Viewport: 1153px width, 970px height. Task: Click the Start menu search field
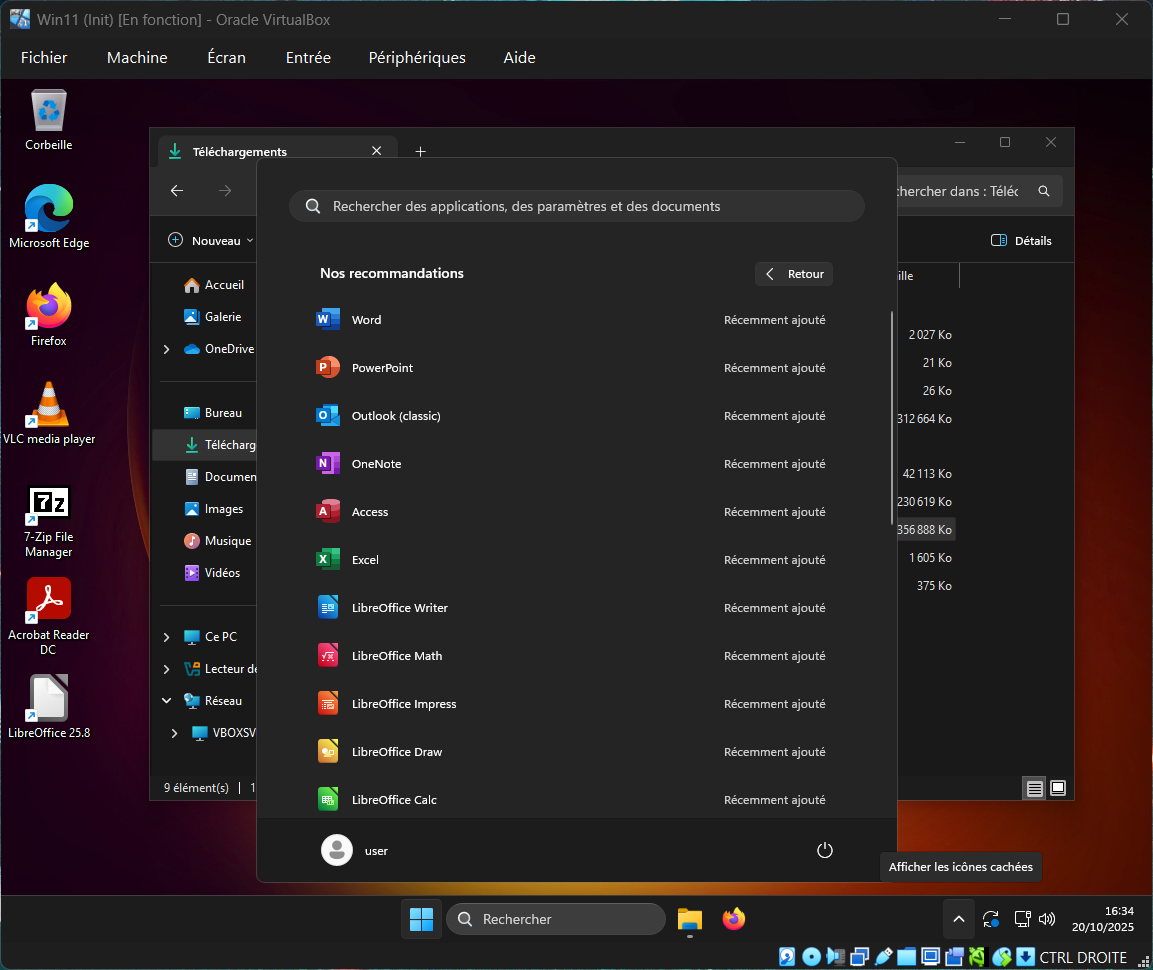tap(576, 206)
